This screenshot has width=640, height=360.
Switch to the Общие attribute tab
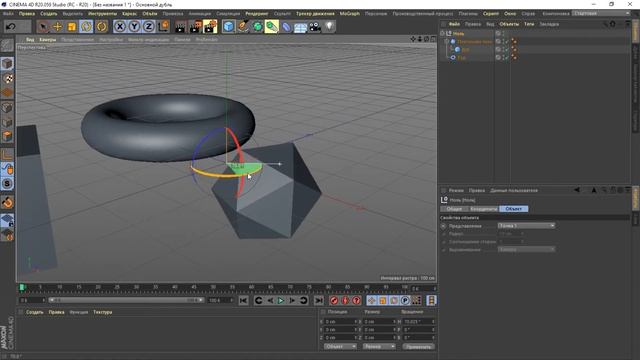click(x=454, y=209)
